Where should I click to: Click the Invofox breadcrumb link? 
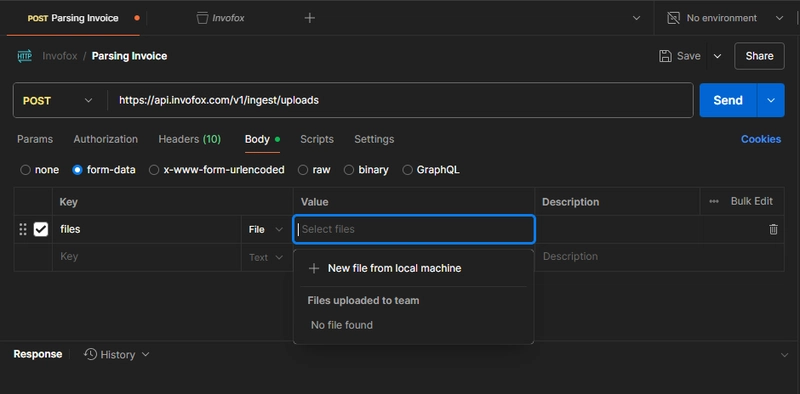[60, 56]
